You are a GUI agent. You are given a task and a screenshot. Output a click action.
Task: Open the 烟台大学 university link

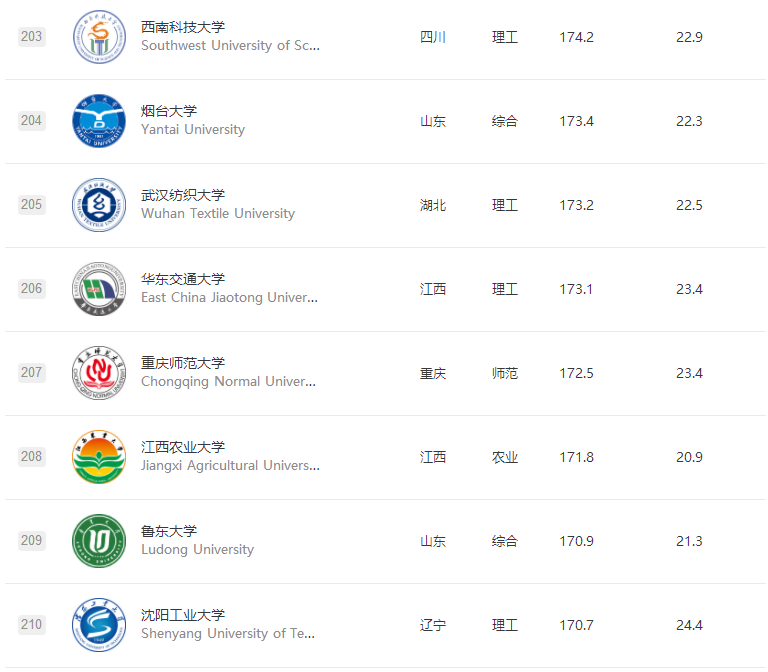pos(169,111)
